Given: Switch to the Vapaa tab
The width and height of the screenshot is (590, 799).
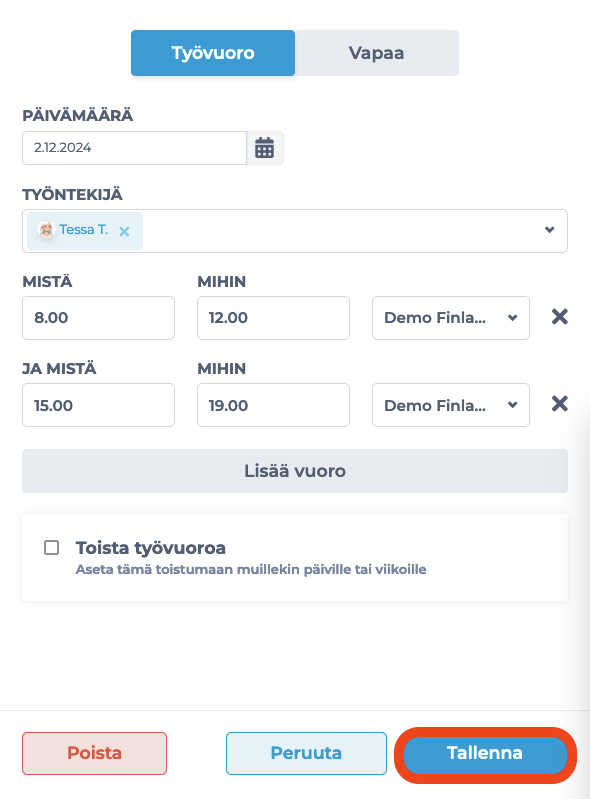Looking at the screenshot, I should (x=377, y=53).
